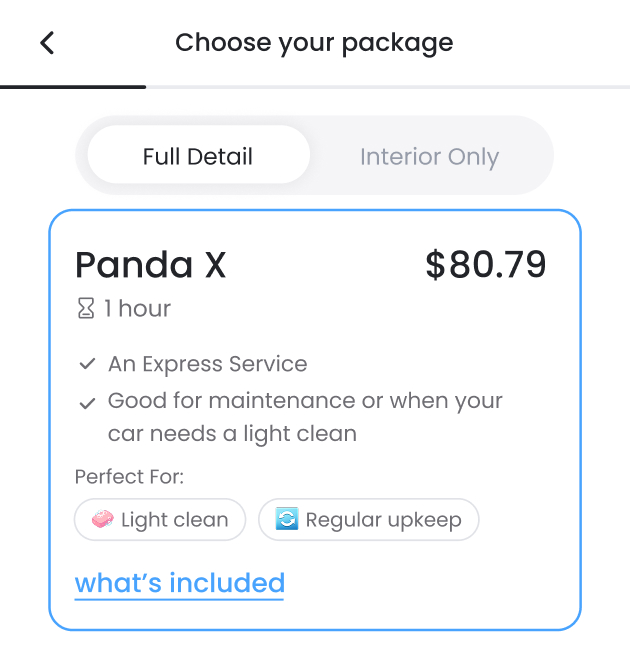Switch to the Interior Only tab

(429, 157)
